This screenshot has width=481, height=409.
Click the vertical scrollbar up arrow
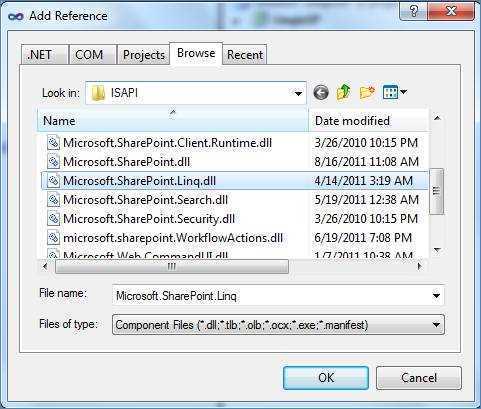pos(437,118)
